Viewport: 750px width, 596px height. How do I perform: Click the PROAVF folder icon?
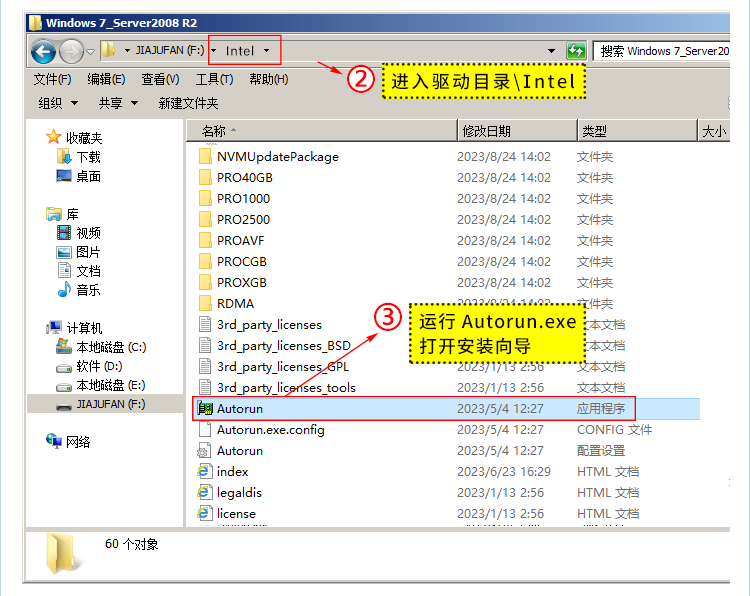(205, 241)
